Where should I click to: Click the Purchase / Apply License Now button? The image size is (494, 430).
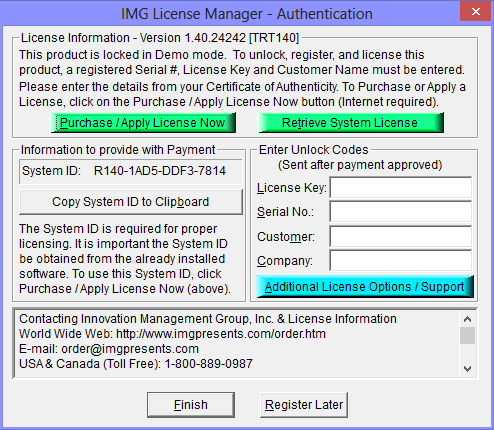pos(143,123)
